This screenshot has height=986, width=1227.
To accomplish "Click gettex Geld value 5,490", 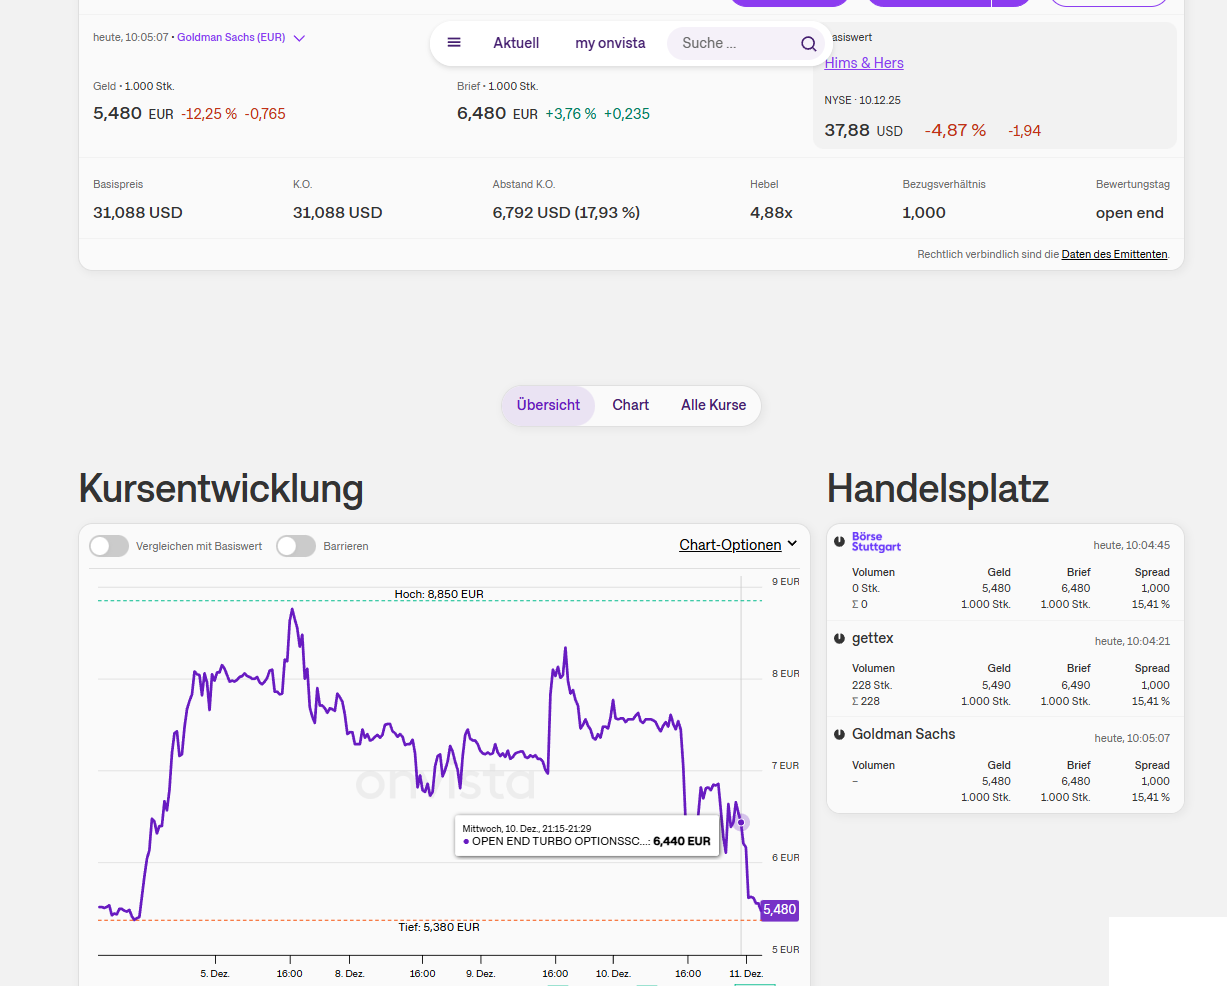I will pos(996,685).
